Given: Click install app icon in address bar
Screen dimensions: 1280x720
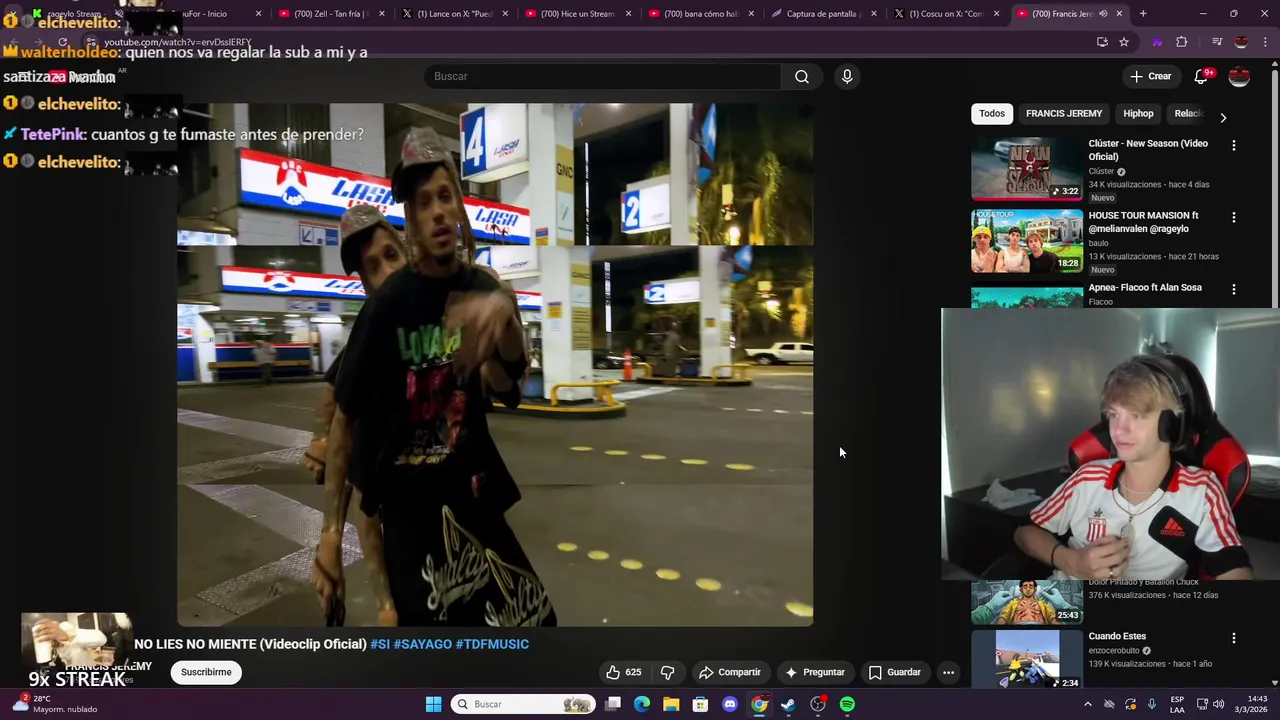Looking at the screenshot, I should tap(1102, 42).
